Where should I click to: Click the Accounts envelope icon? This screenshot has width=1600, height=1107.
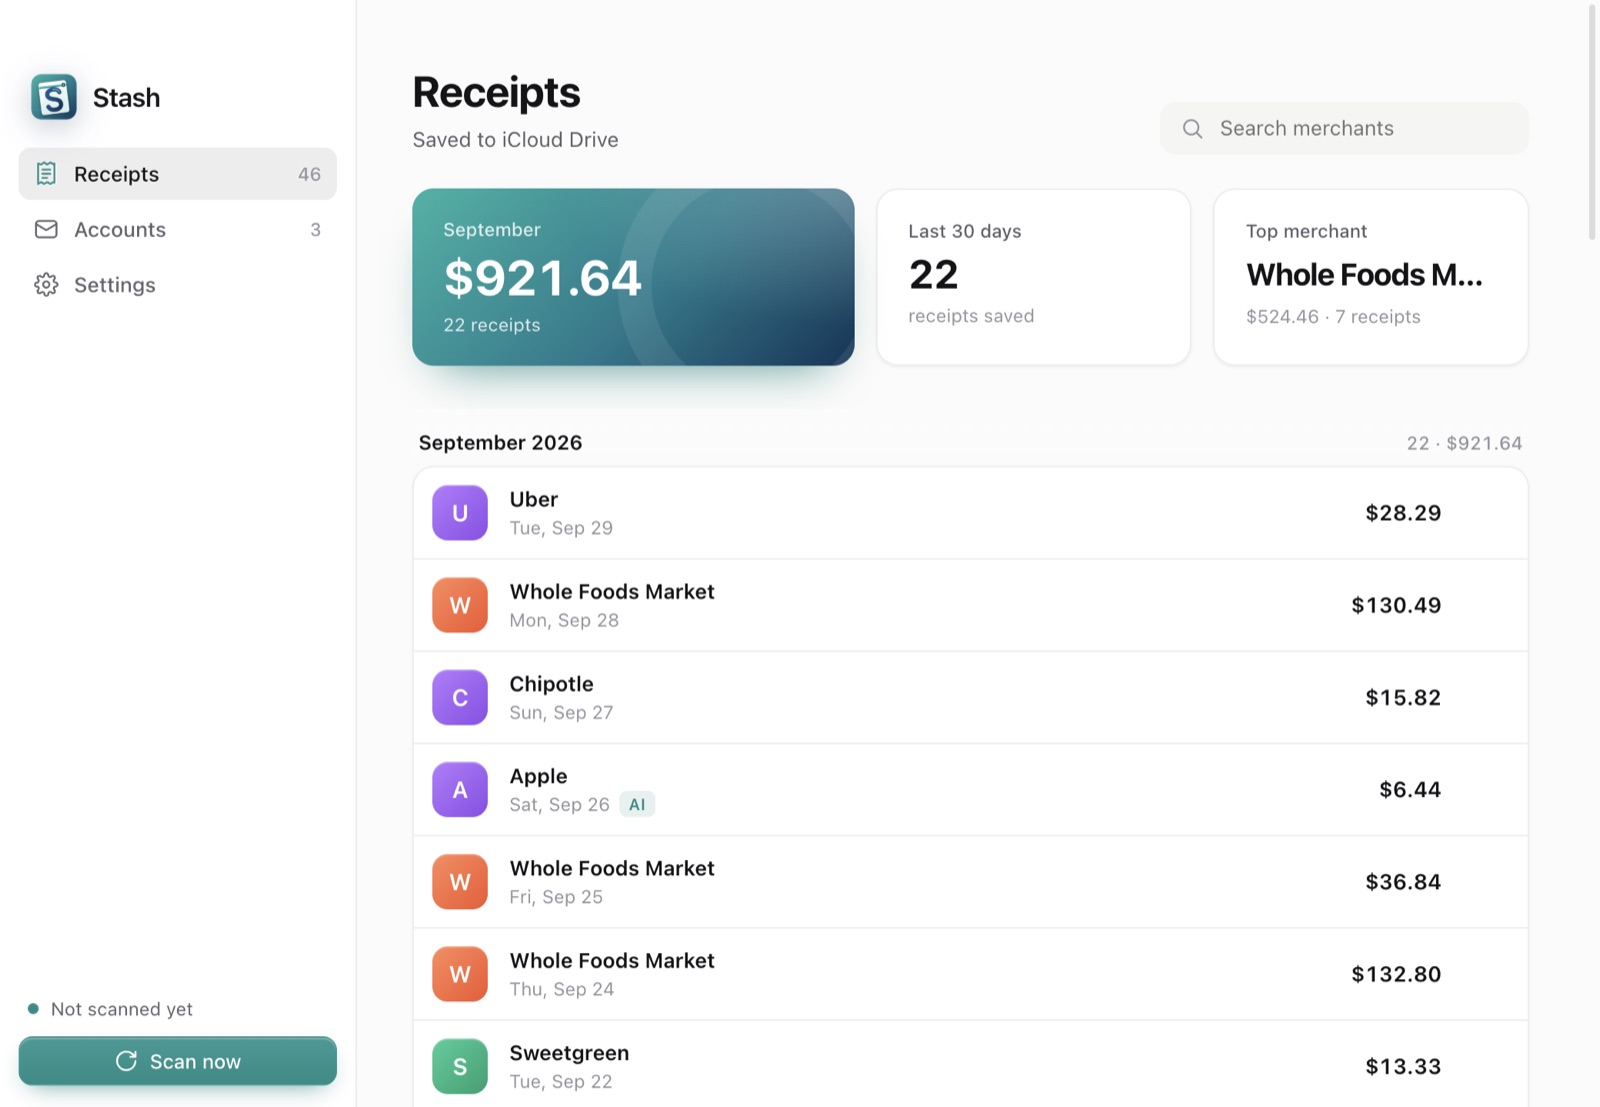click(x=46, y=229)
